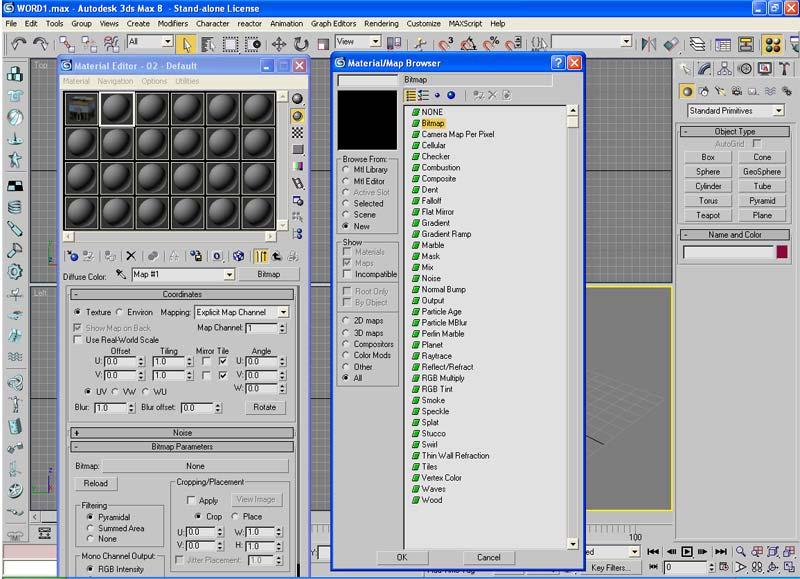Activate the Select Object arrow tool

[x=186, y=44]
